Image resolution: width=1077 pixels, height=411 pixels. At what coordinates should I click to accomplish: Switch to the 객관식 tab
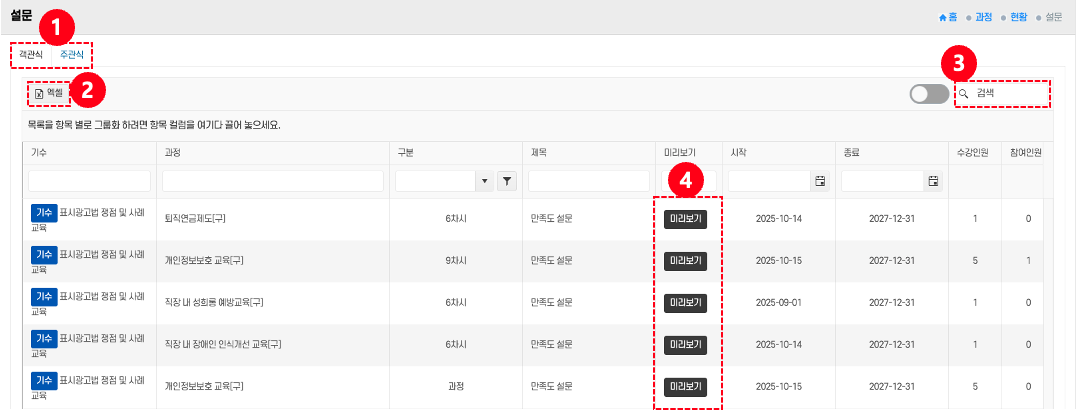31,54
